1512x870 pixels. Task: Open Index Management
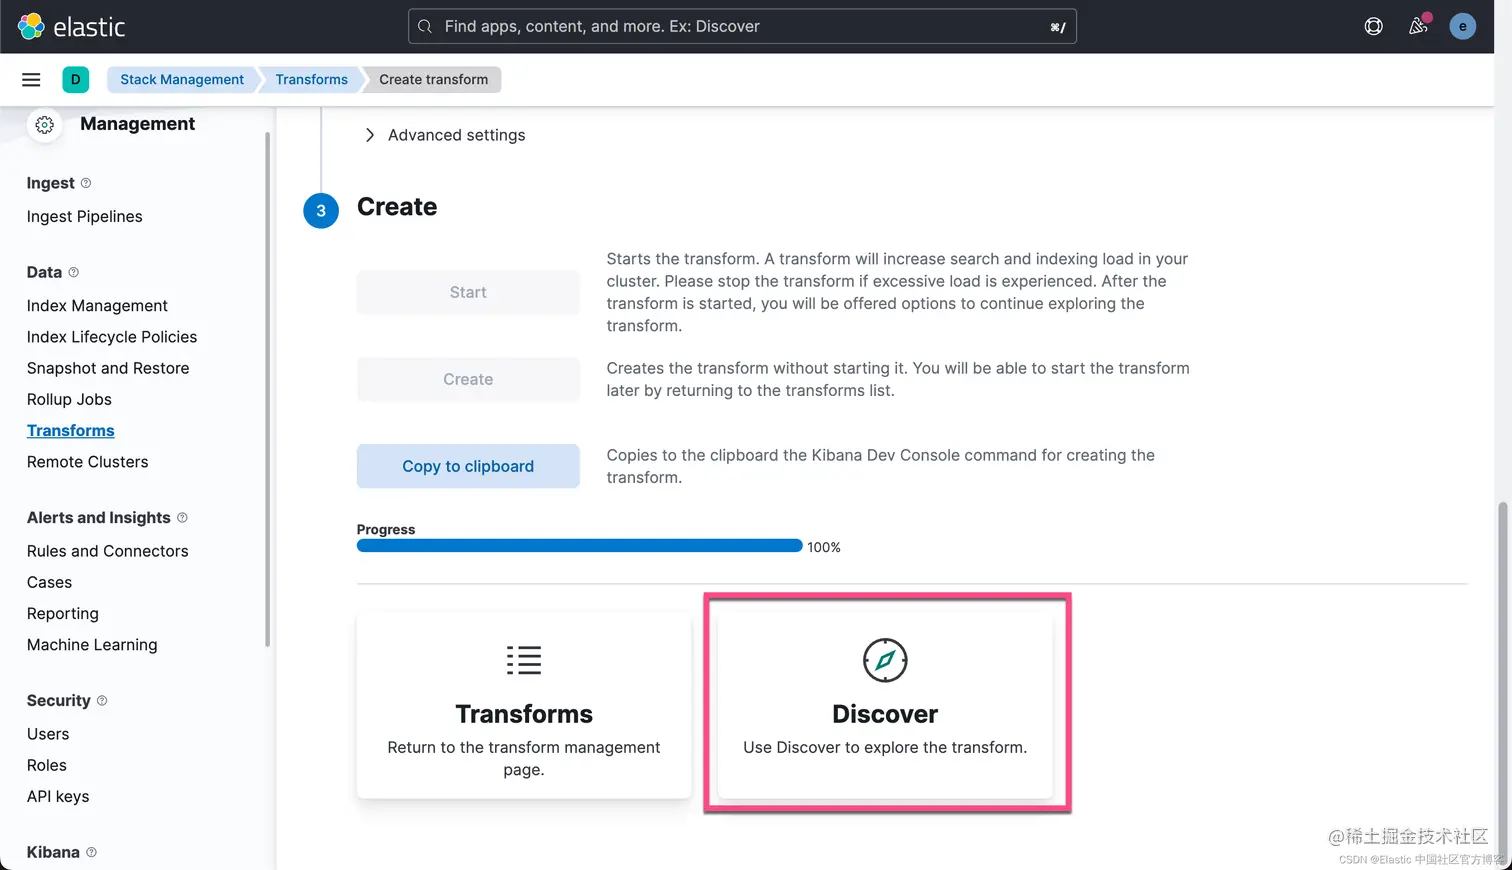(x=97, y=305)
